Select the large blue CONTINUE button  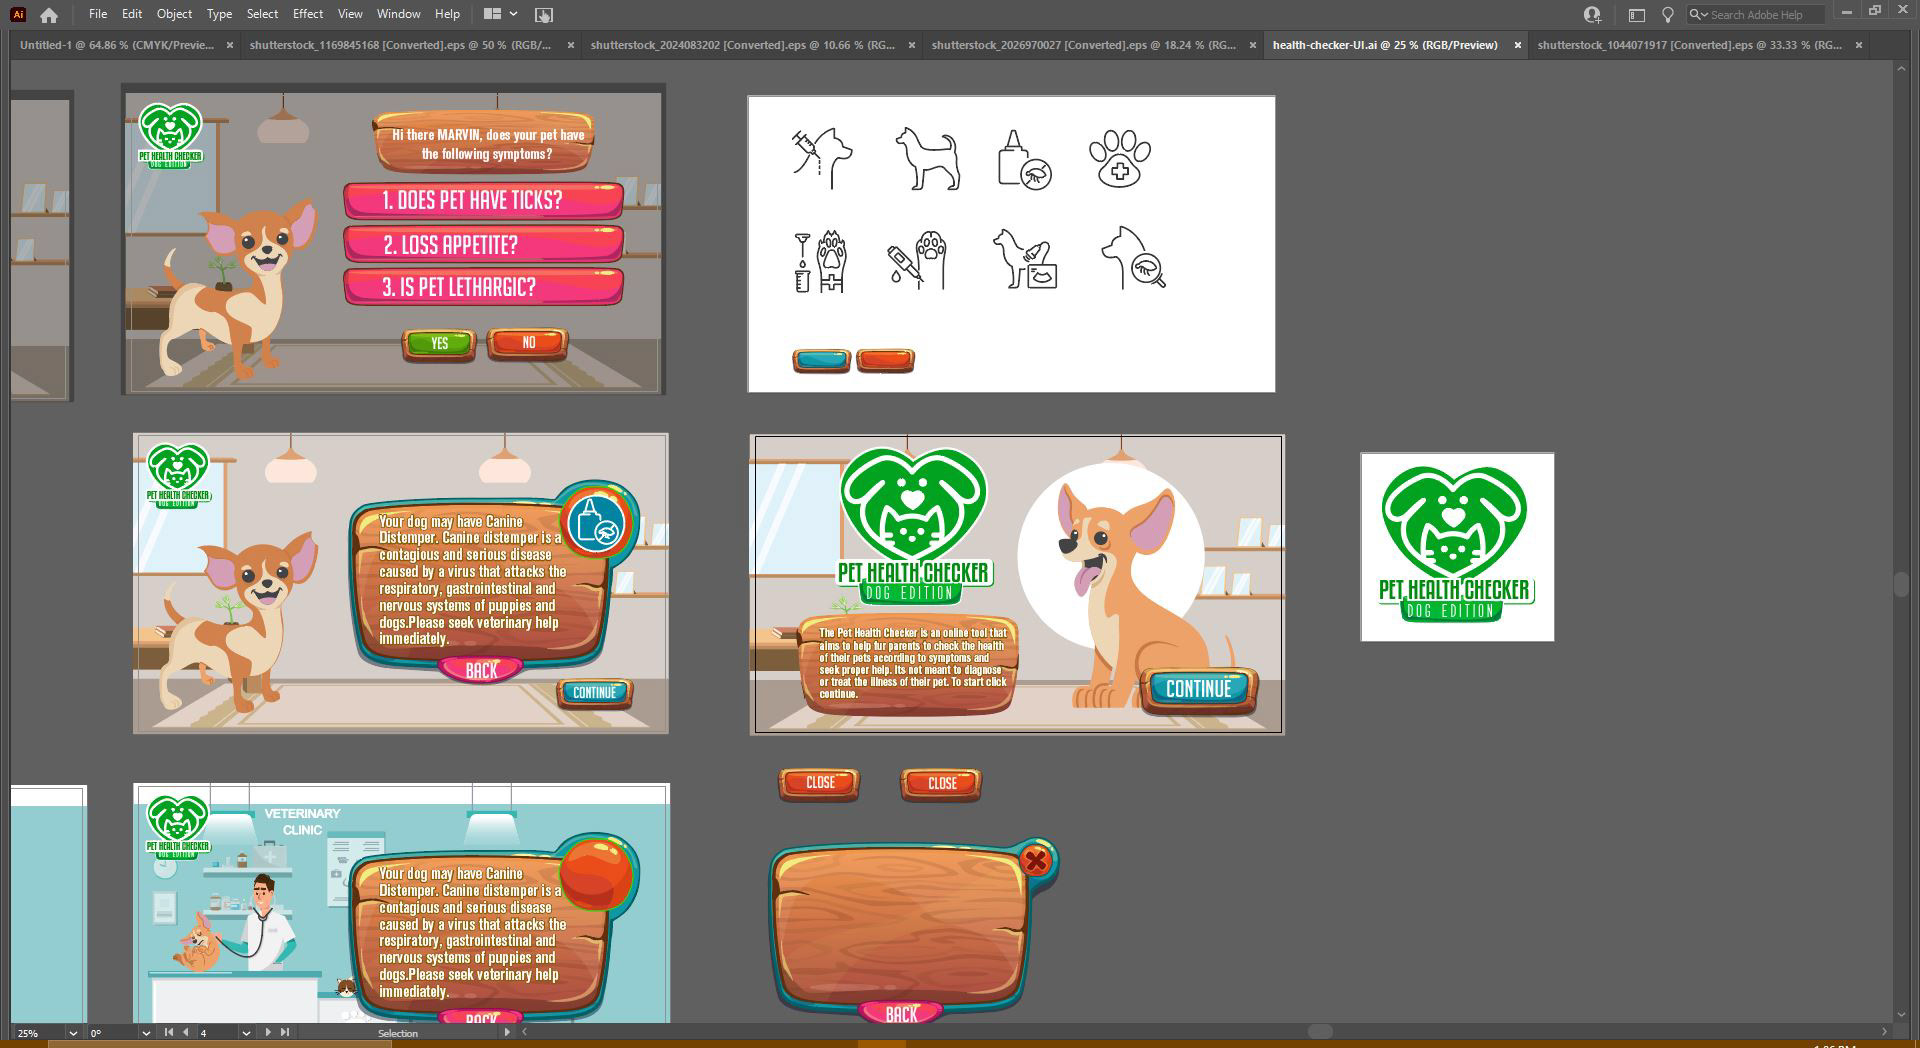click(x=1199, y=689)
